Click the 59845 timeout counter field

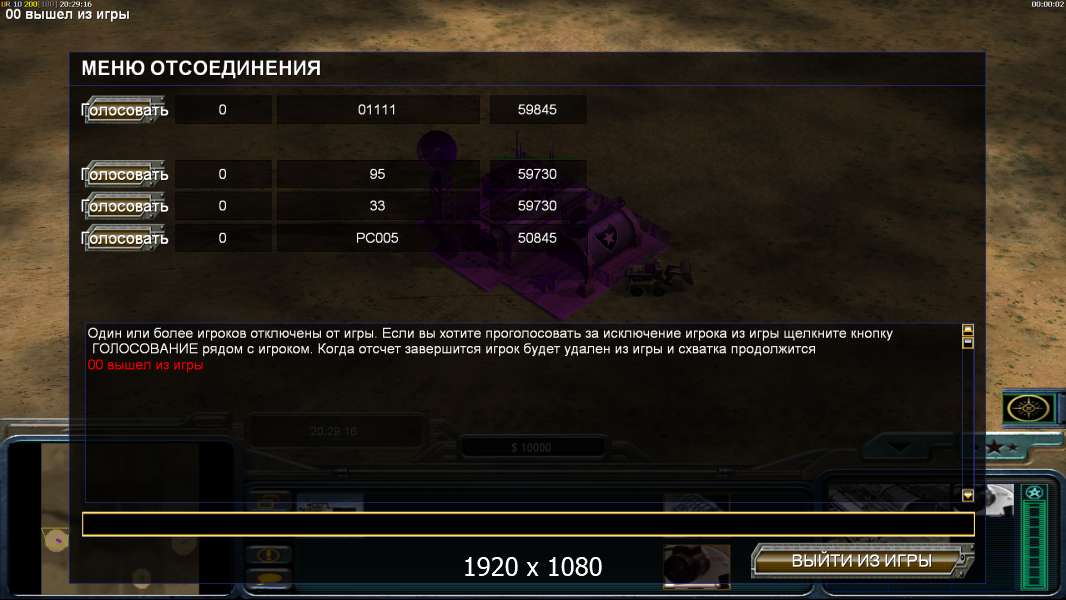537,109
